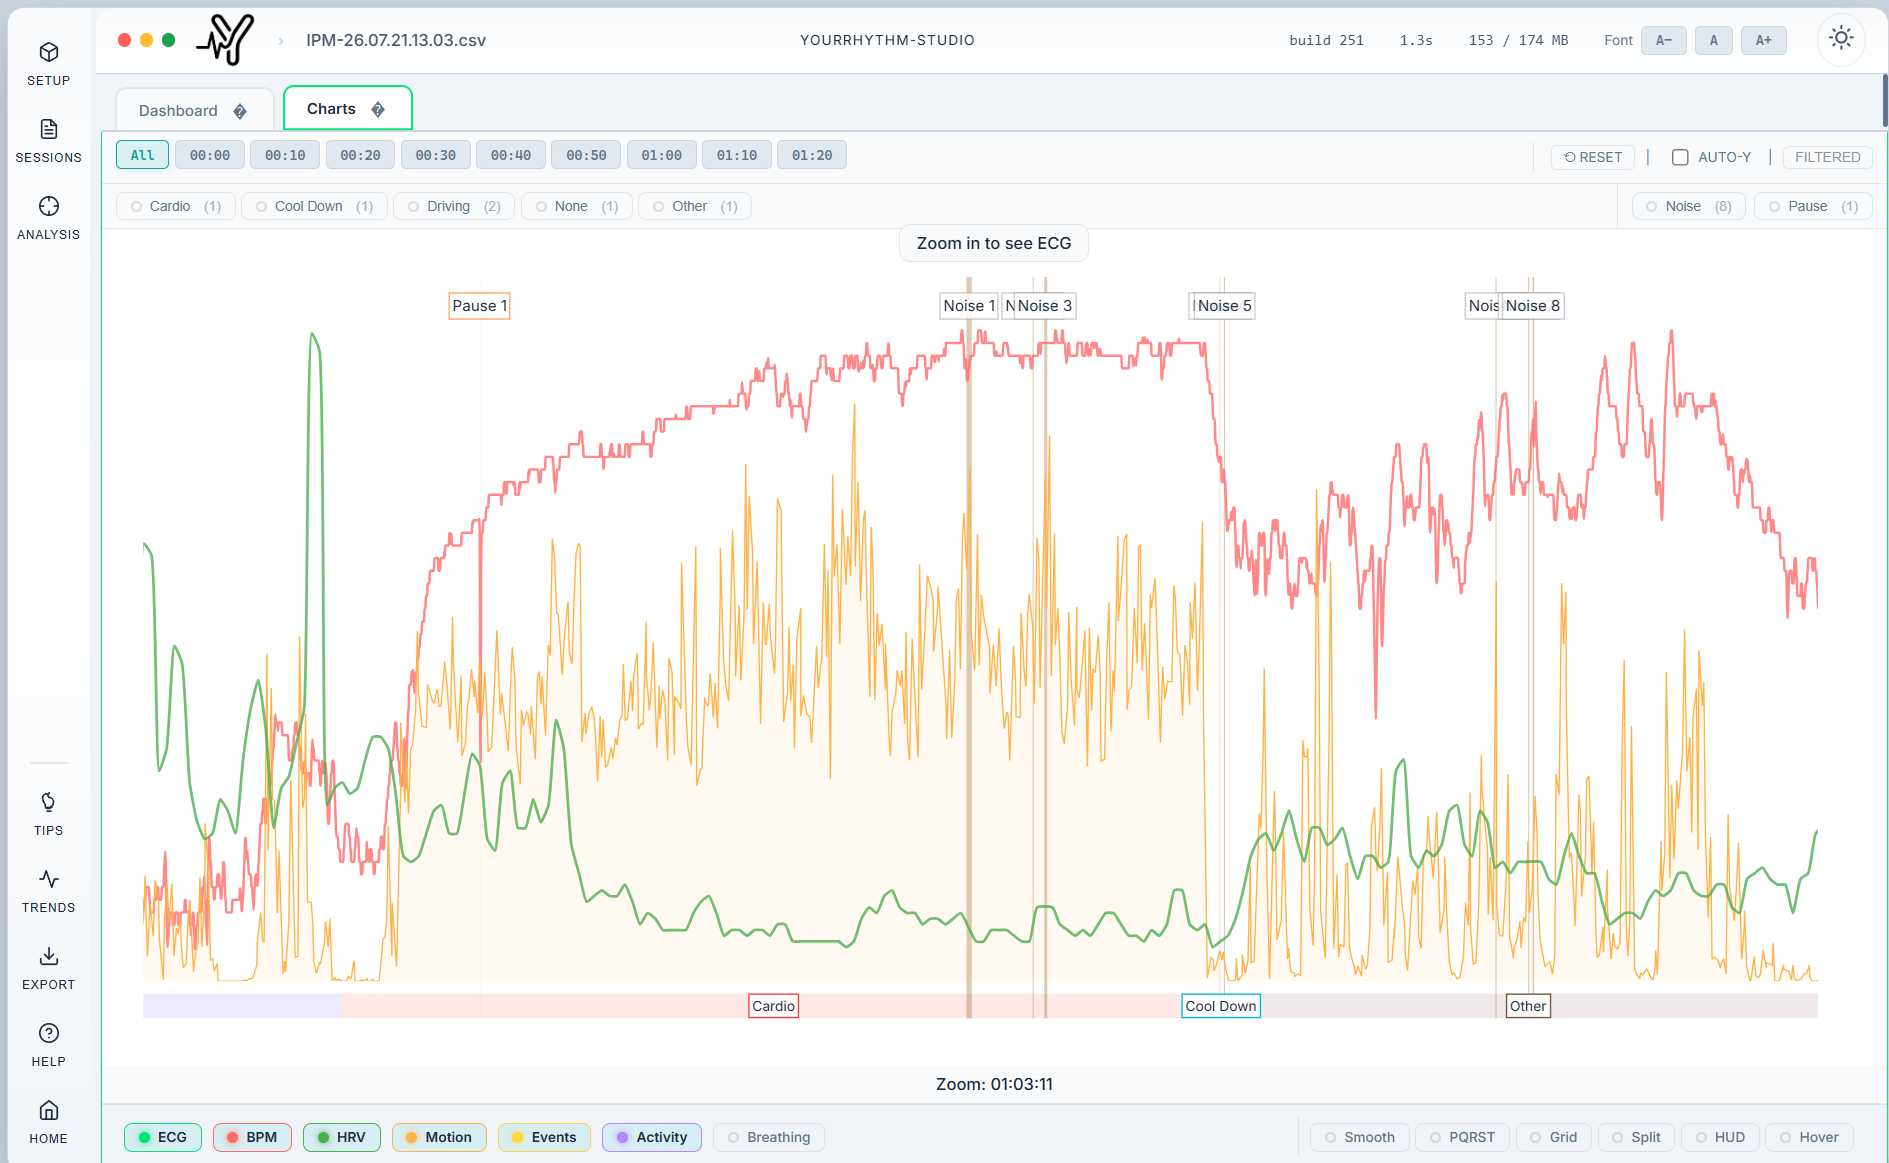Toggle the Activity series visibility
Viewport: 1889px width, 1163px height.
652,1137
